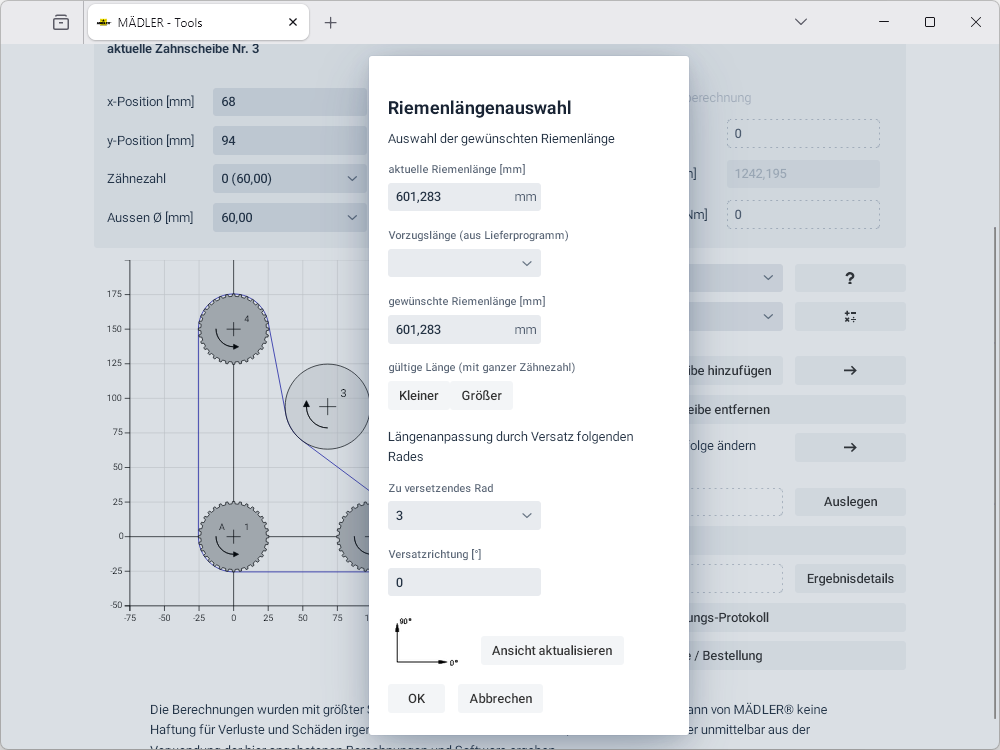Screen dimensions: 1000x750
Task: Click the Versatzrichtung input field
Action: pyautogui.click(x=464, y=582)
